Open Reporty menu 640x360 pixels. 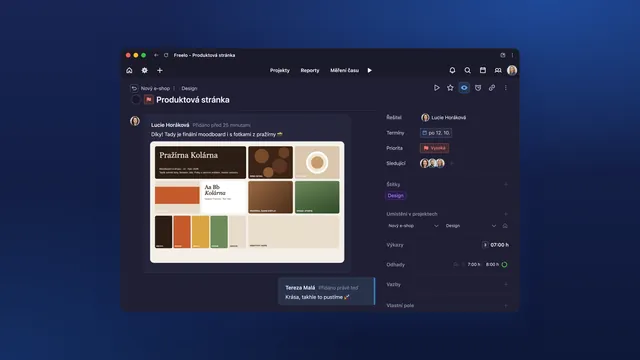[x=310, y=70]
